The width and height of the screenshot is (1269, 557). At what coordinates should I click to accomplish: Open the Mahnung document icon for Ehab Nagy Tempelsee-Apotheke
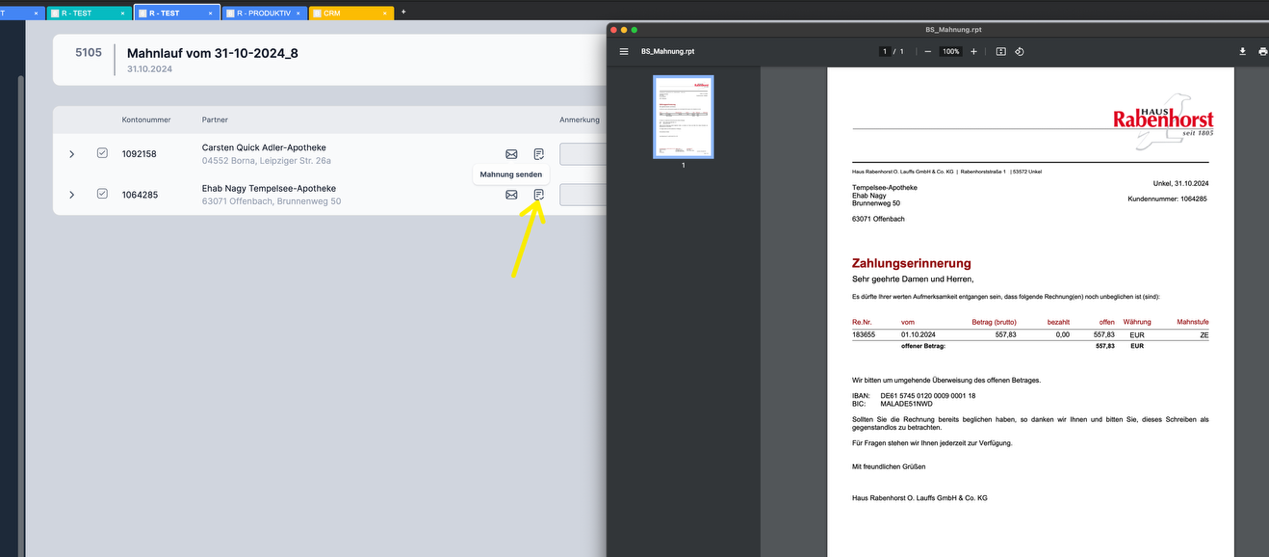[539, 194]
